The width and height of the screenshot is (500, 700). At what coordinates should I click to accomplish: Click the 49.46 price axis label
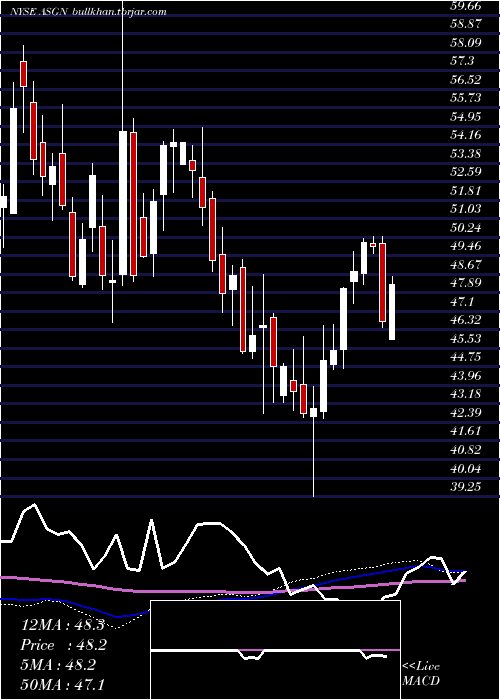click(465, 246)
